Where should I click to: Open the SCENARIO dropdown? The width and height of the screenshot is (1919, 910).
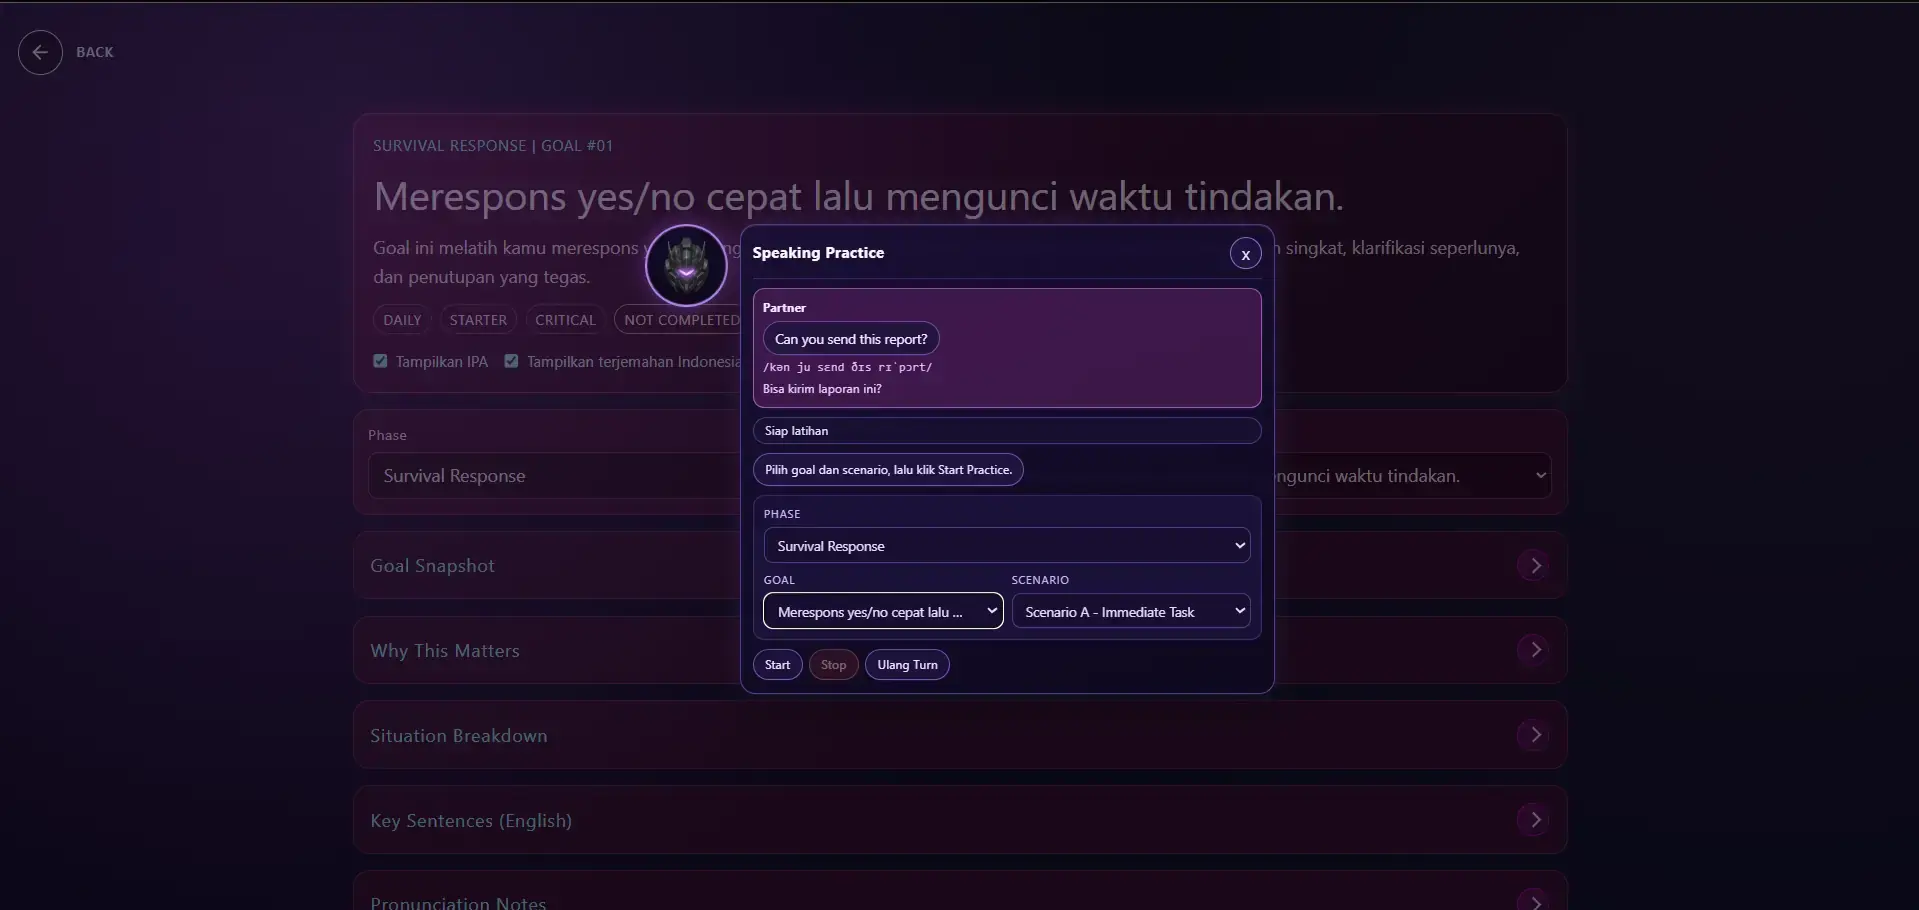pos(1130,611)
